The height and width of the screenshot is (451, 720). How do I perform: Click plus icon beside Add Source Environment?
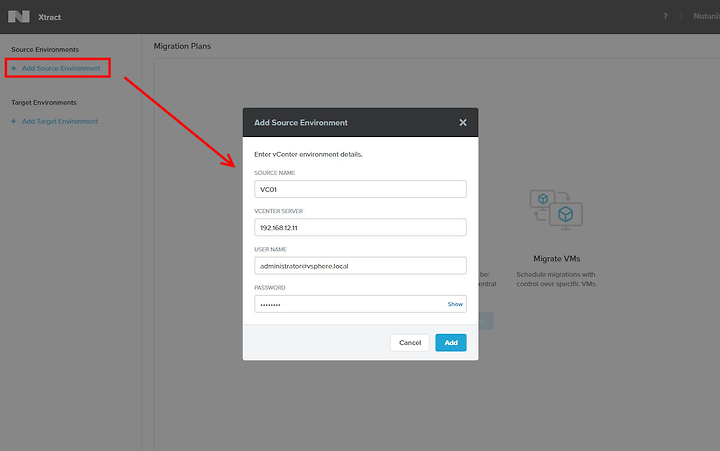(x=13, y=68)
